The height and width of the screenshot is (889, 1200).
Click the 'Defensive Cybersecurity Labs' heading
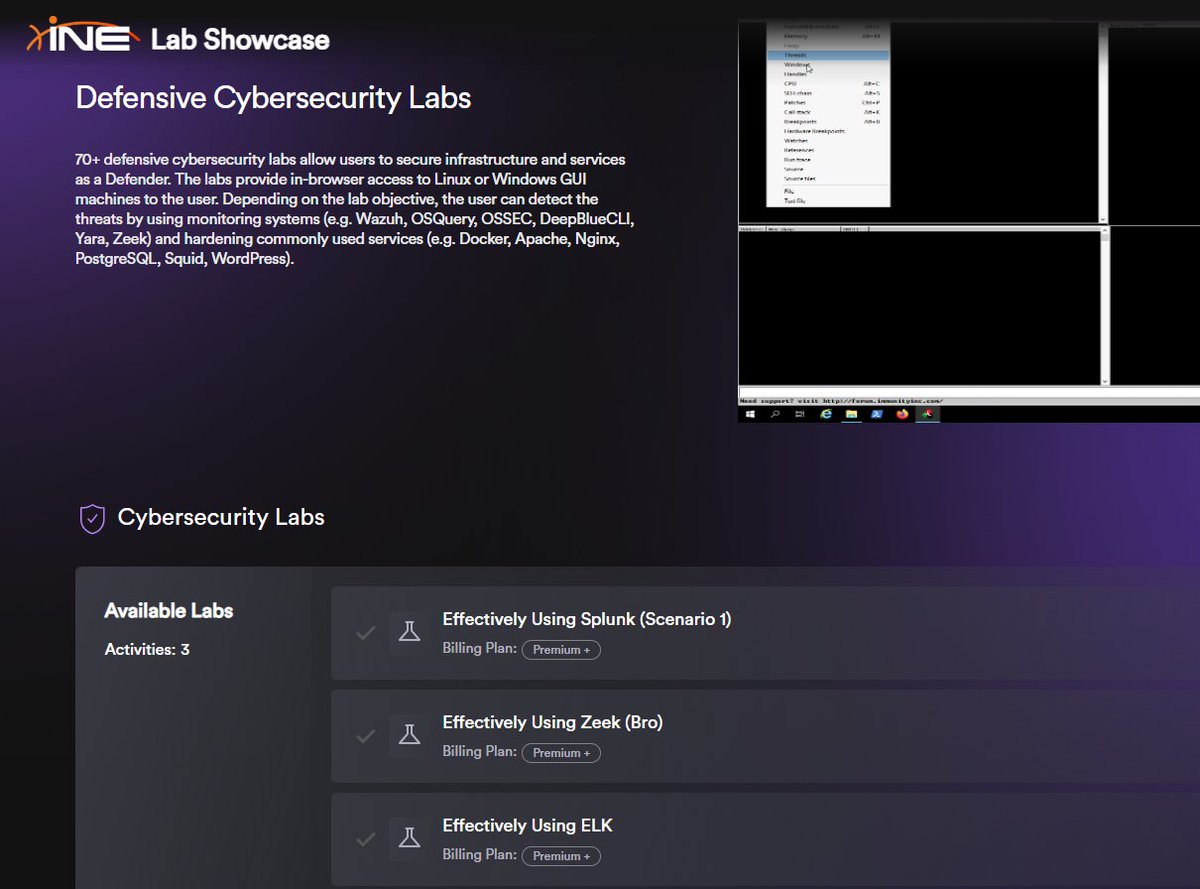pyautogui.click(x=273, y=98)
